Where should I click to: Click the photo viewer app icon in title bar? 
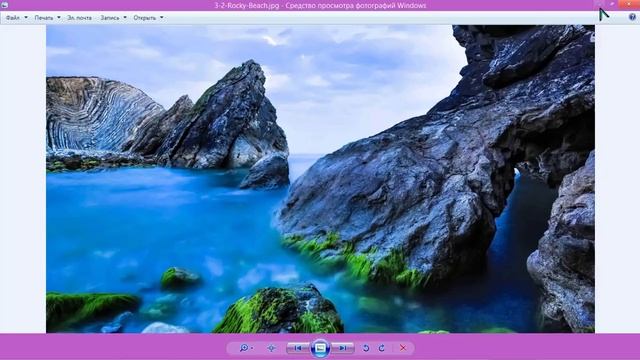pyautogui.click(x=4, y=5)
